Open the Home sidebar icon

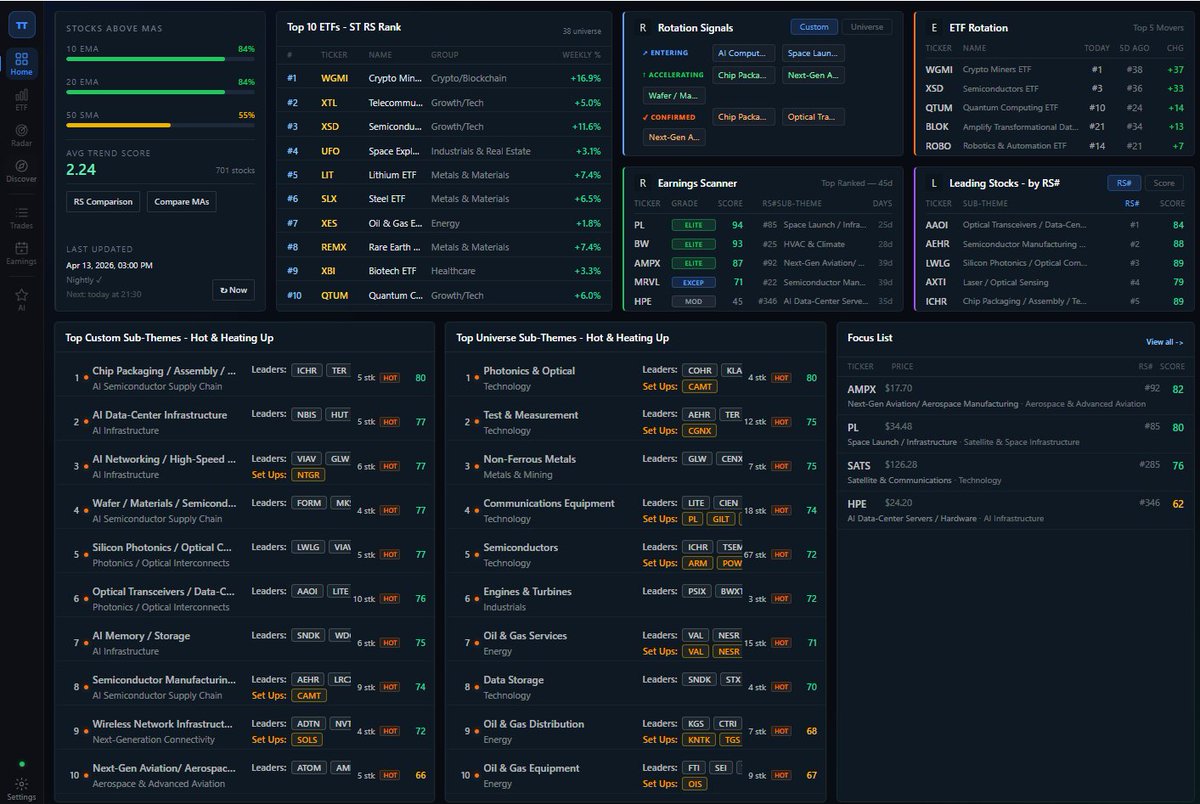(x=21, y=64)
